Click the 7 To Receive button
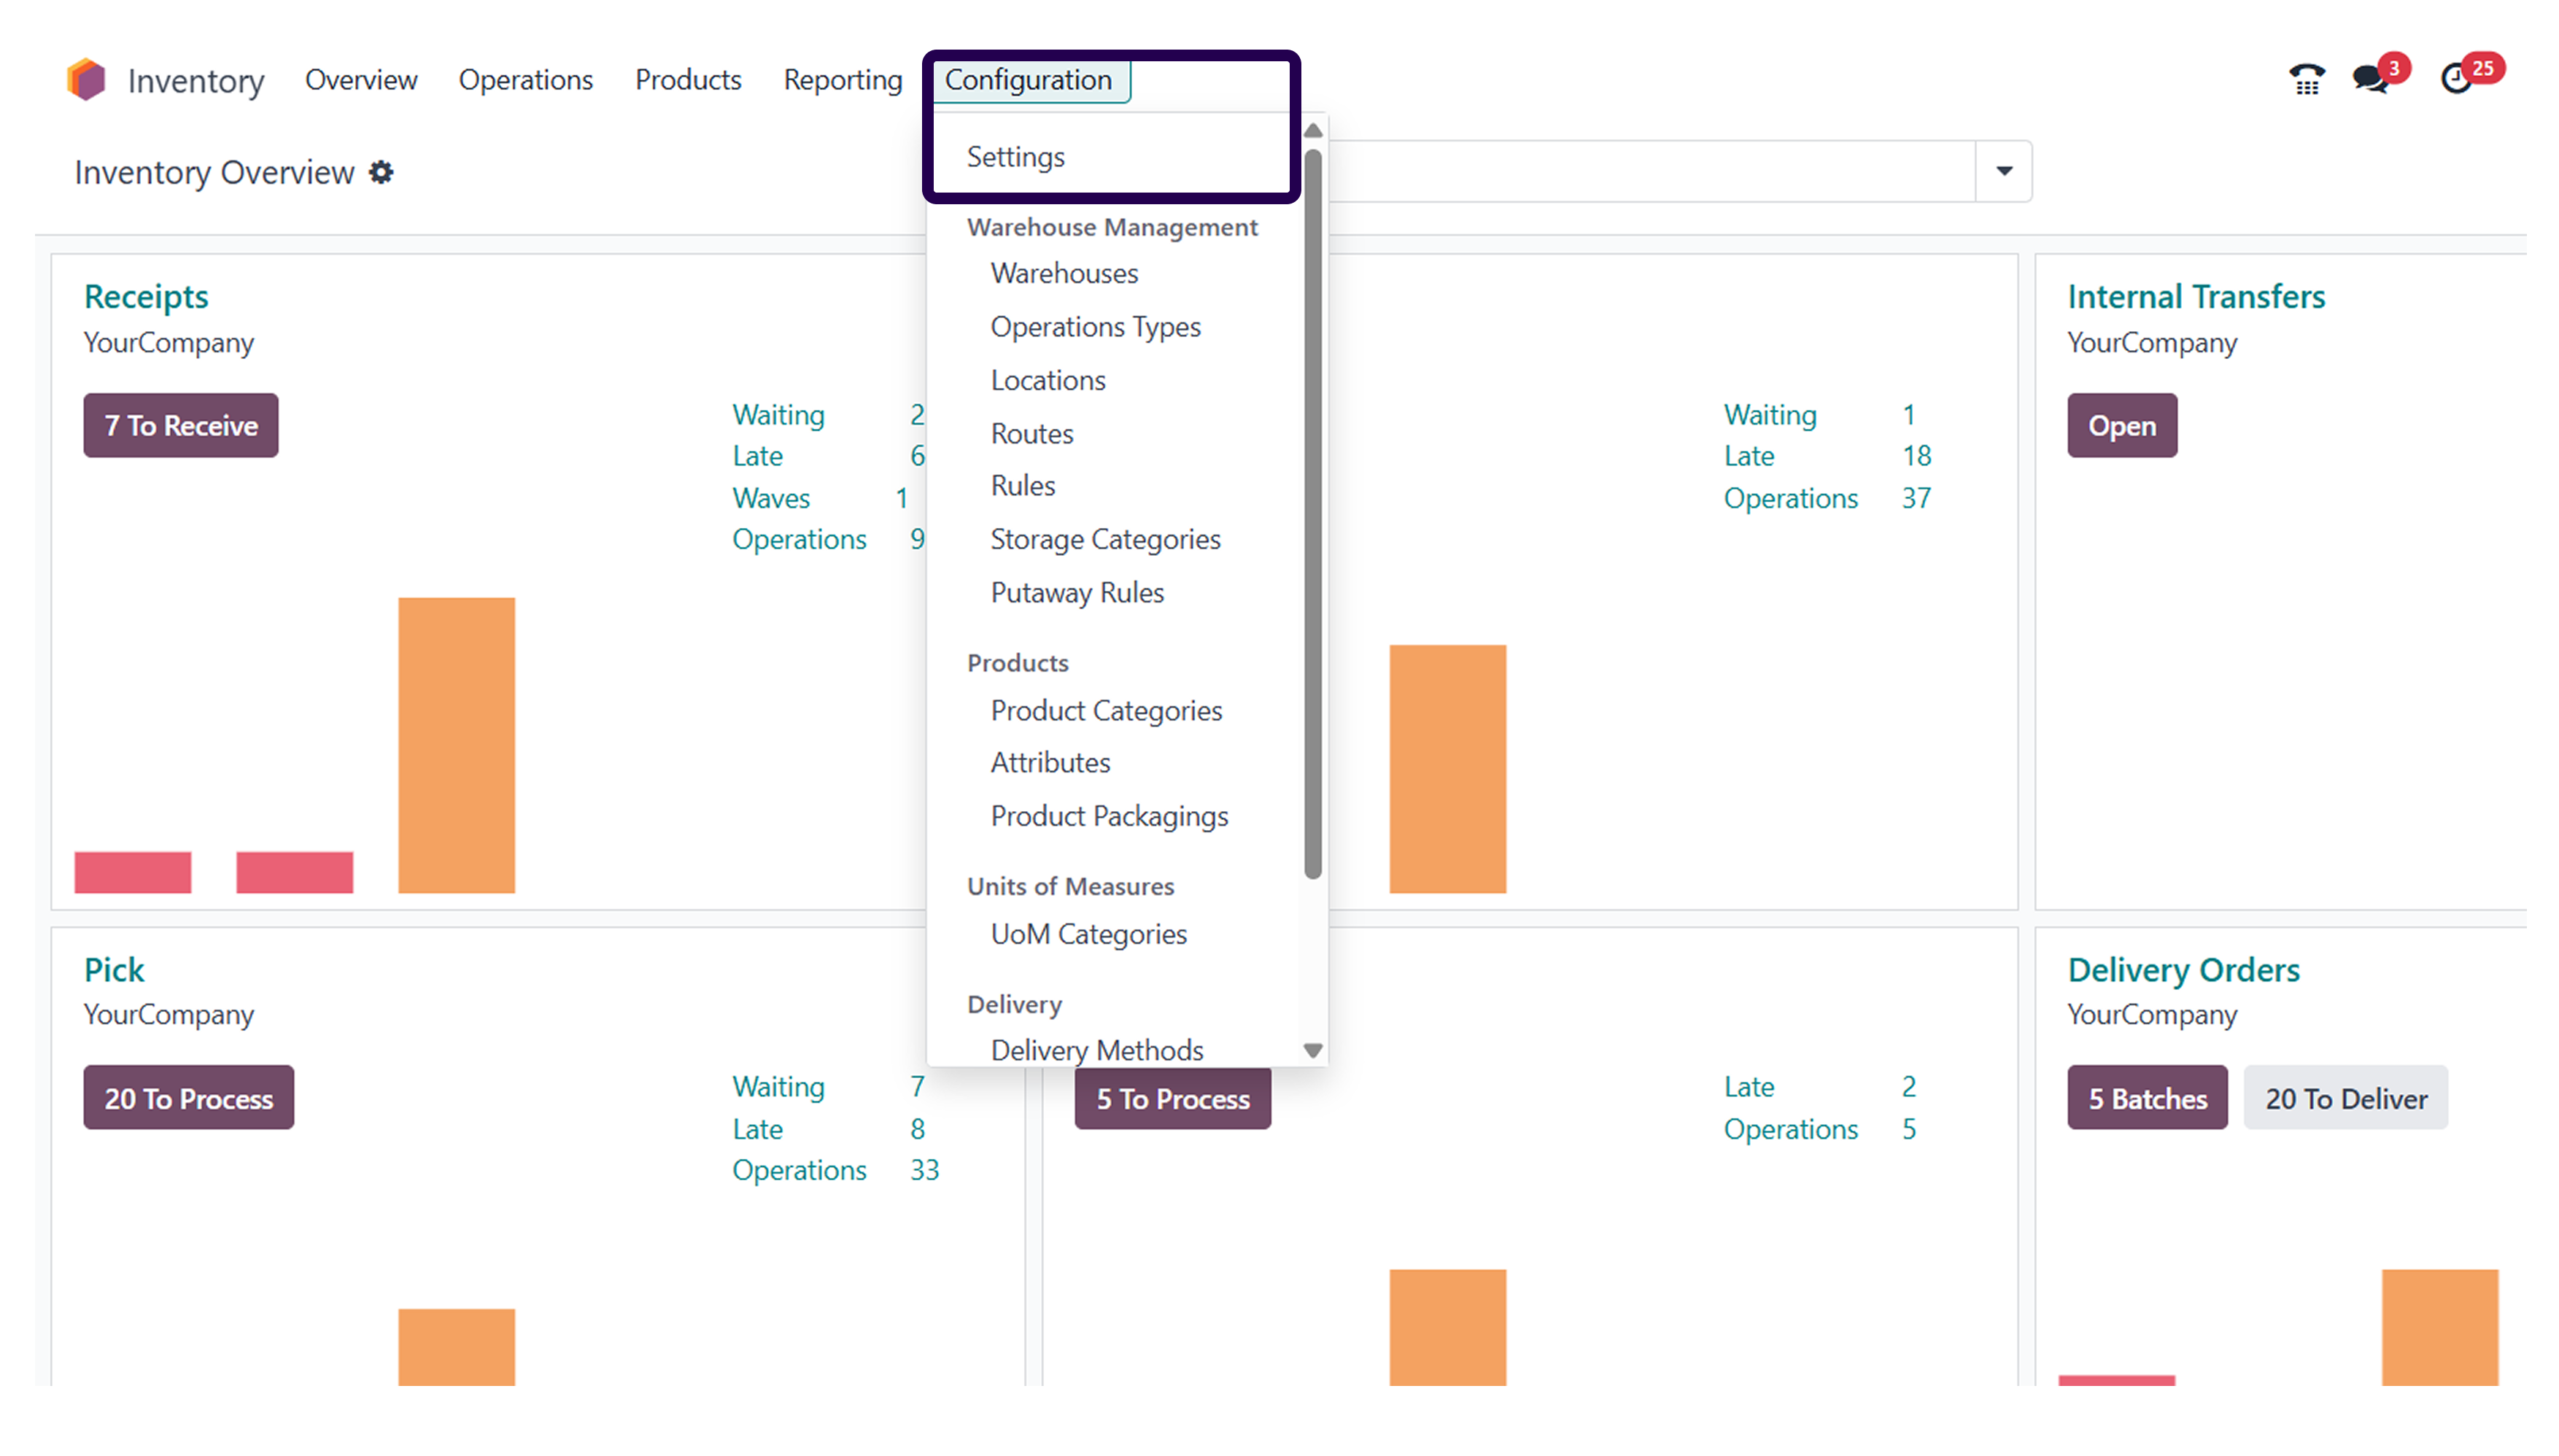 [x=181, y=426]
